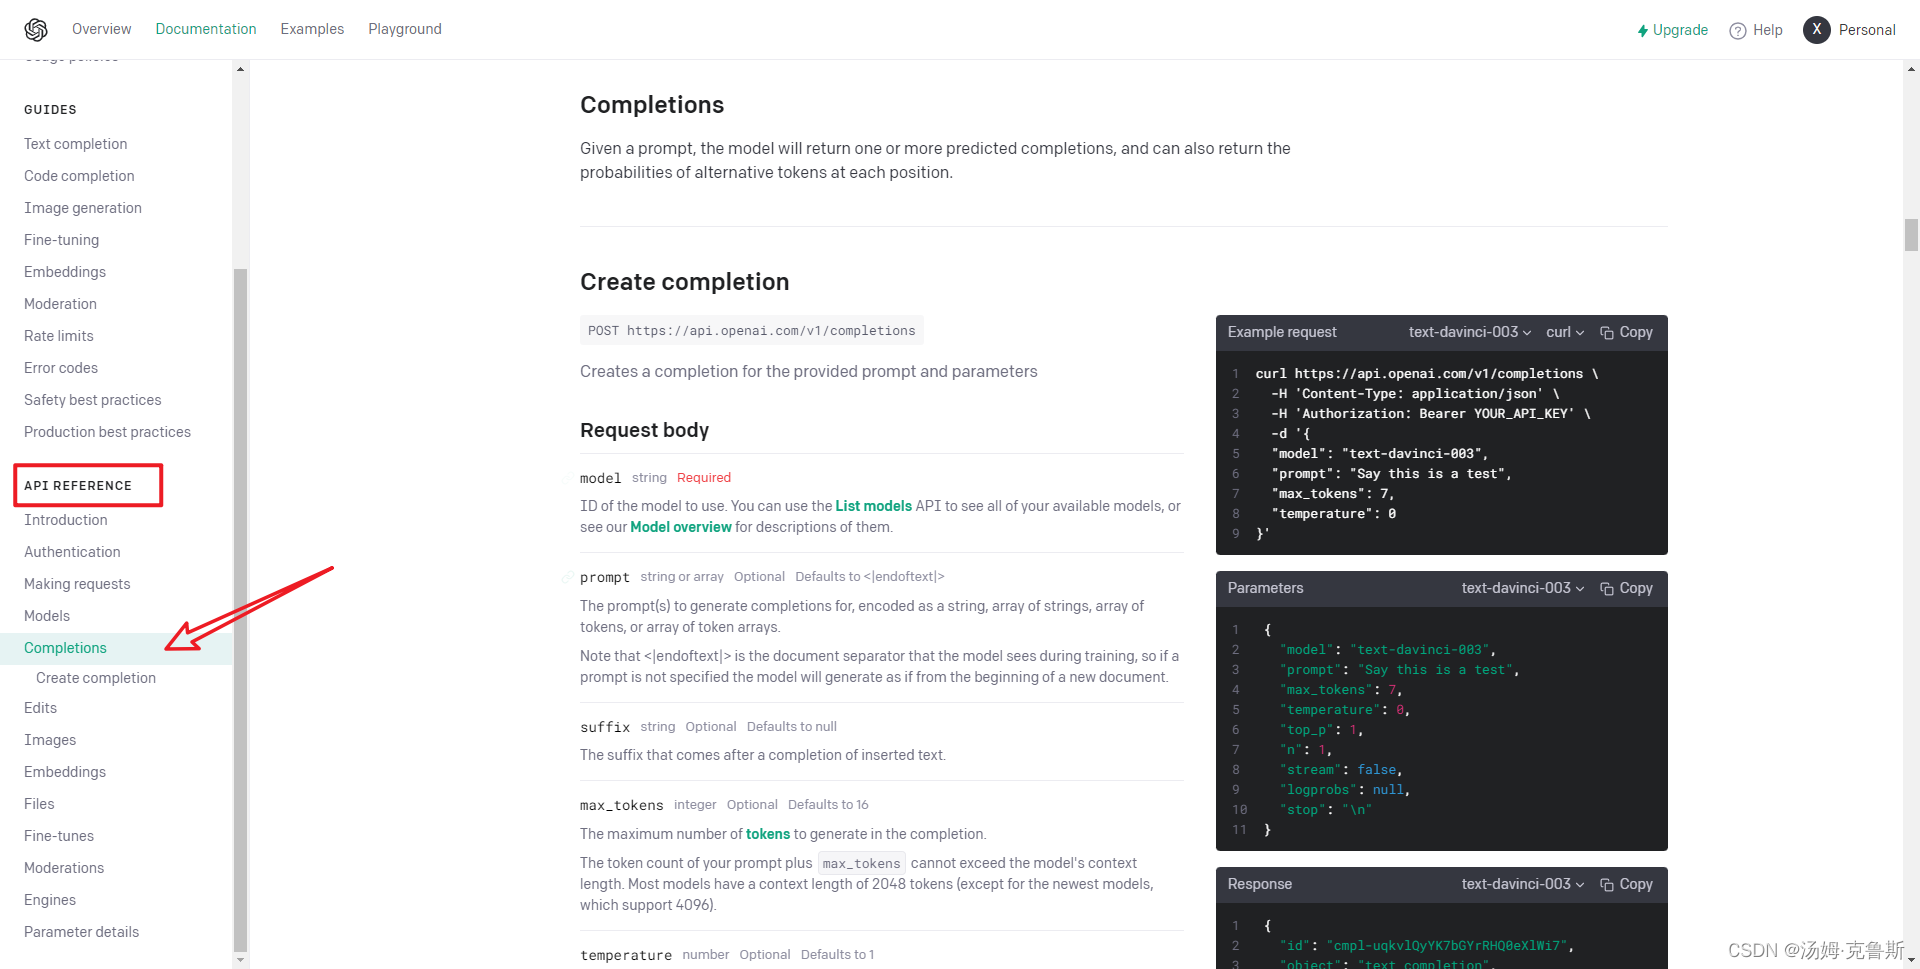Select Create completion in the sidebar
Viewport: 1920px width, 969px height.
96,678
